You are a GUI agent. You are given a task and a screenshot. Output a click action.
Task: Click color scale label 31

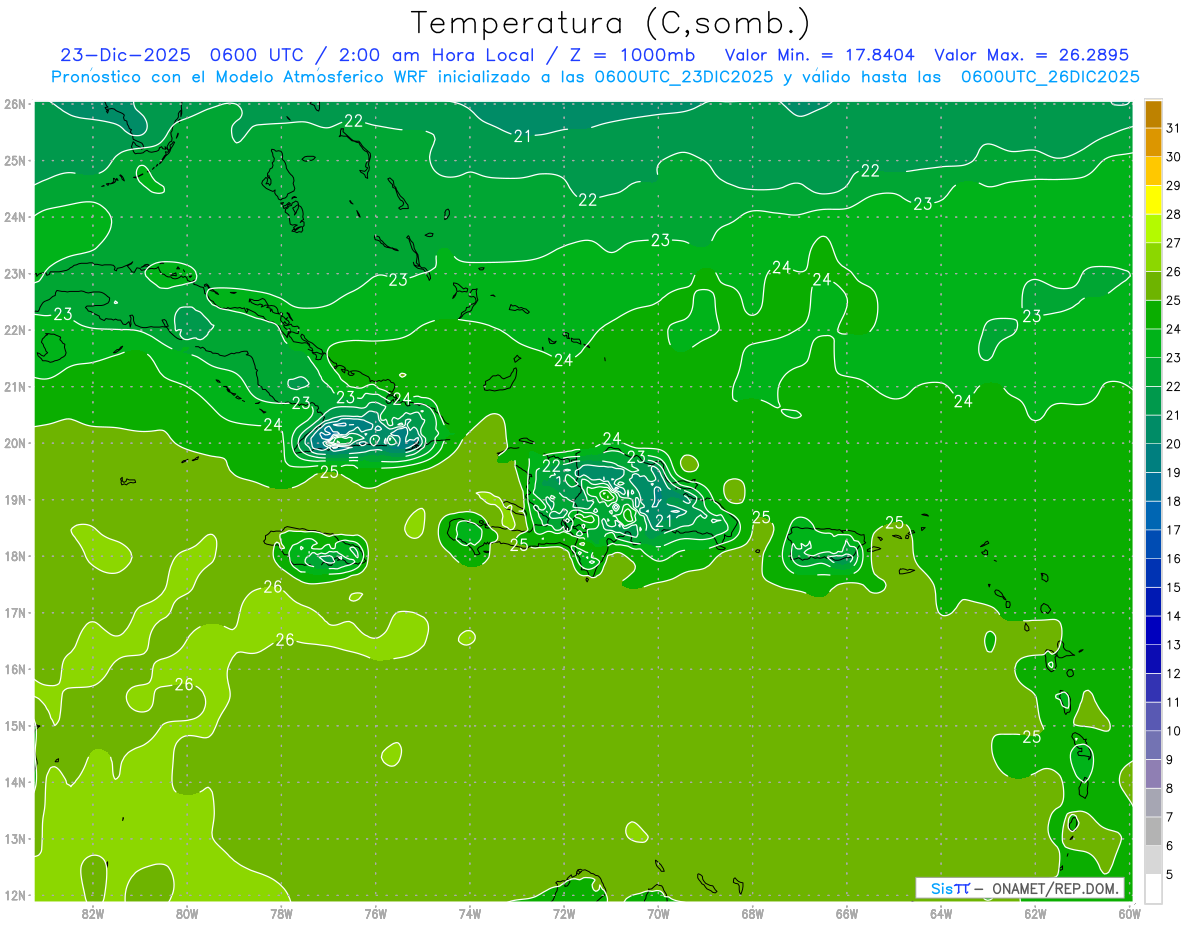(1173, 128)
